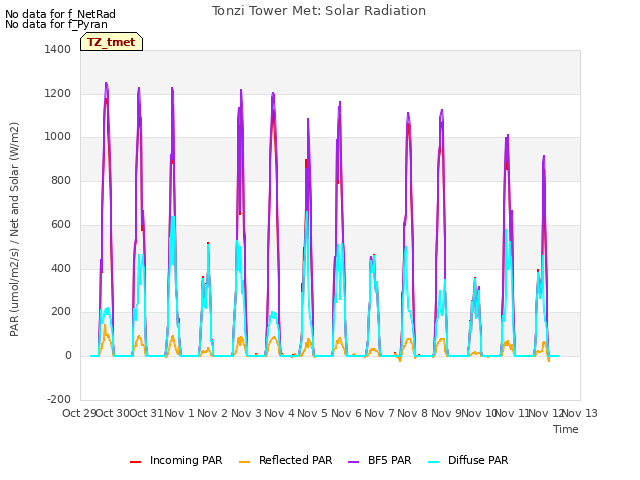The width and height of the screenshot is (640, 480).
Task: Click the 'No data for f_NetRad' message
Action: click(60, 14)
